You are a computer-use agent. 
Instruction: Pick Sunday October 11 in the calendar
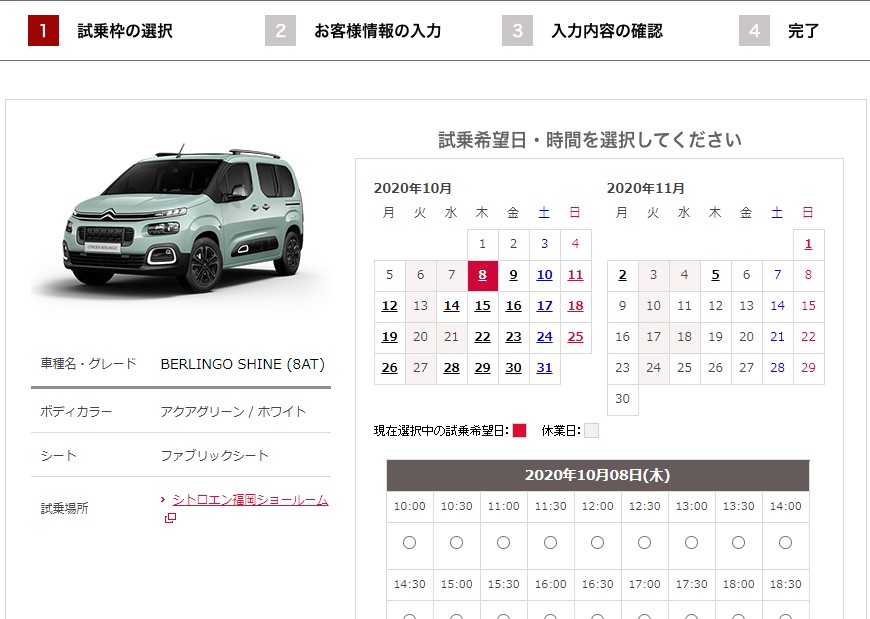(575, 275)
